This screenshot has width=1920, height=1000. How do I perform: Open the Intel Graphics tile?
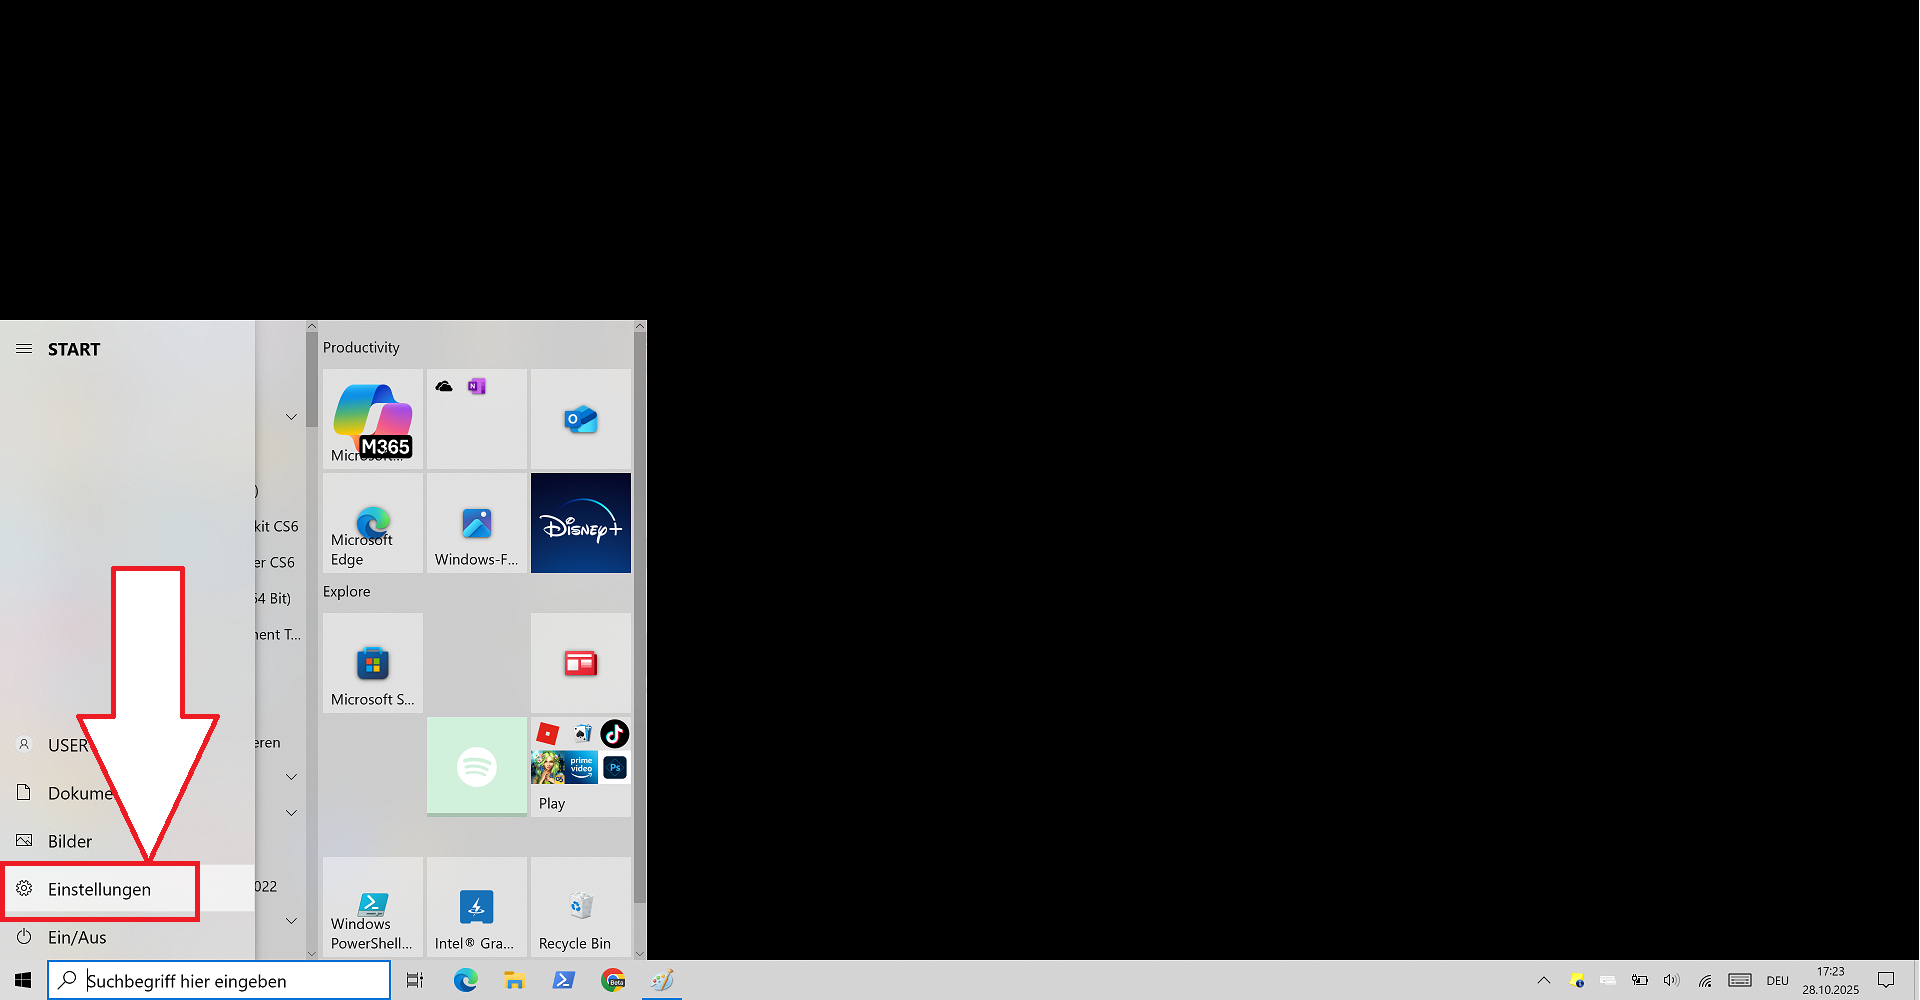coord(476,907)
